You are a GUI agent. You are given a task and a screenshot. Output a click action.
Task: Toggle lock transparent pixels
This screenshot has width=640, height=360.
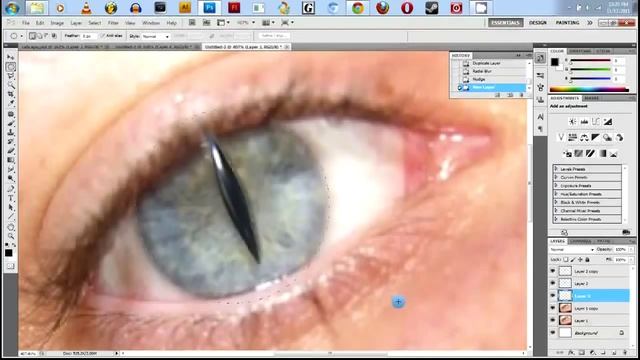tap(566, 260)
